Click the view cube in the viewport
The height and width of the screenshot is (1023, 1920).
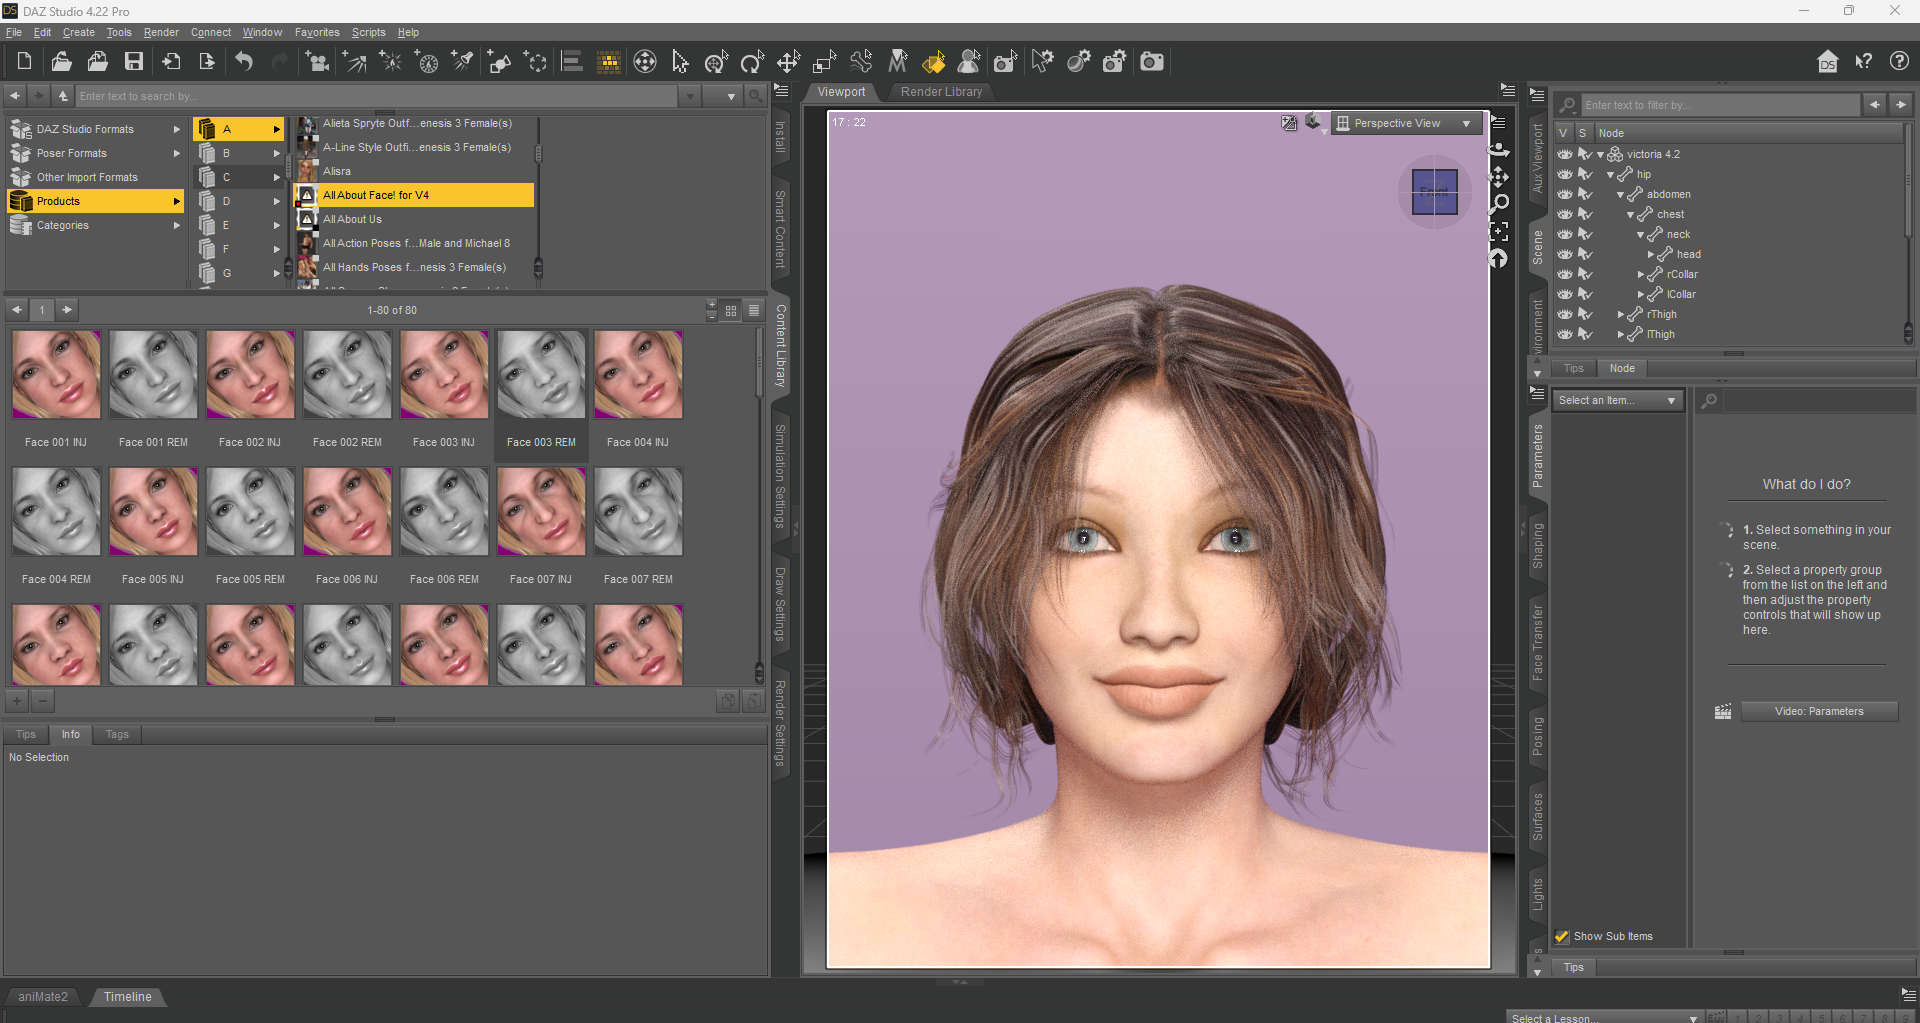click(x=1434, y=191)
